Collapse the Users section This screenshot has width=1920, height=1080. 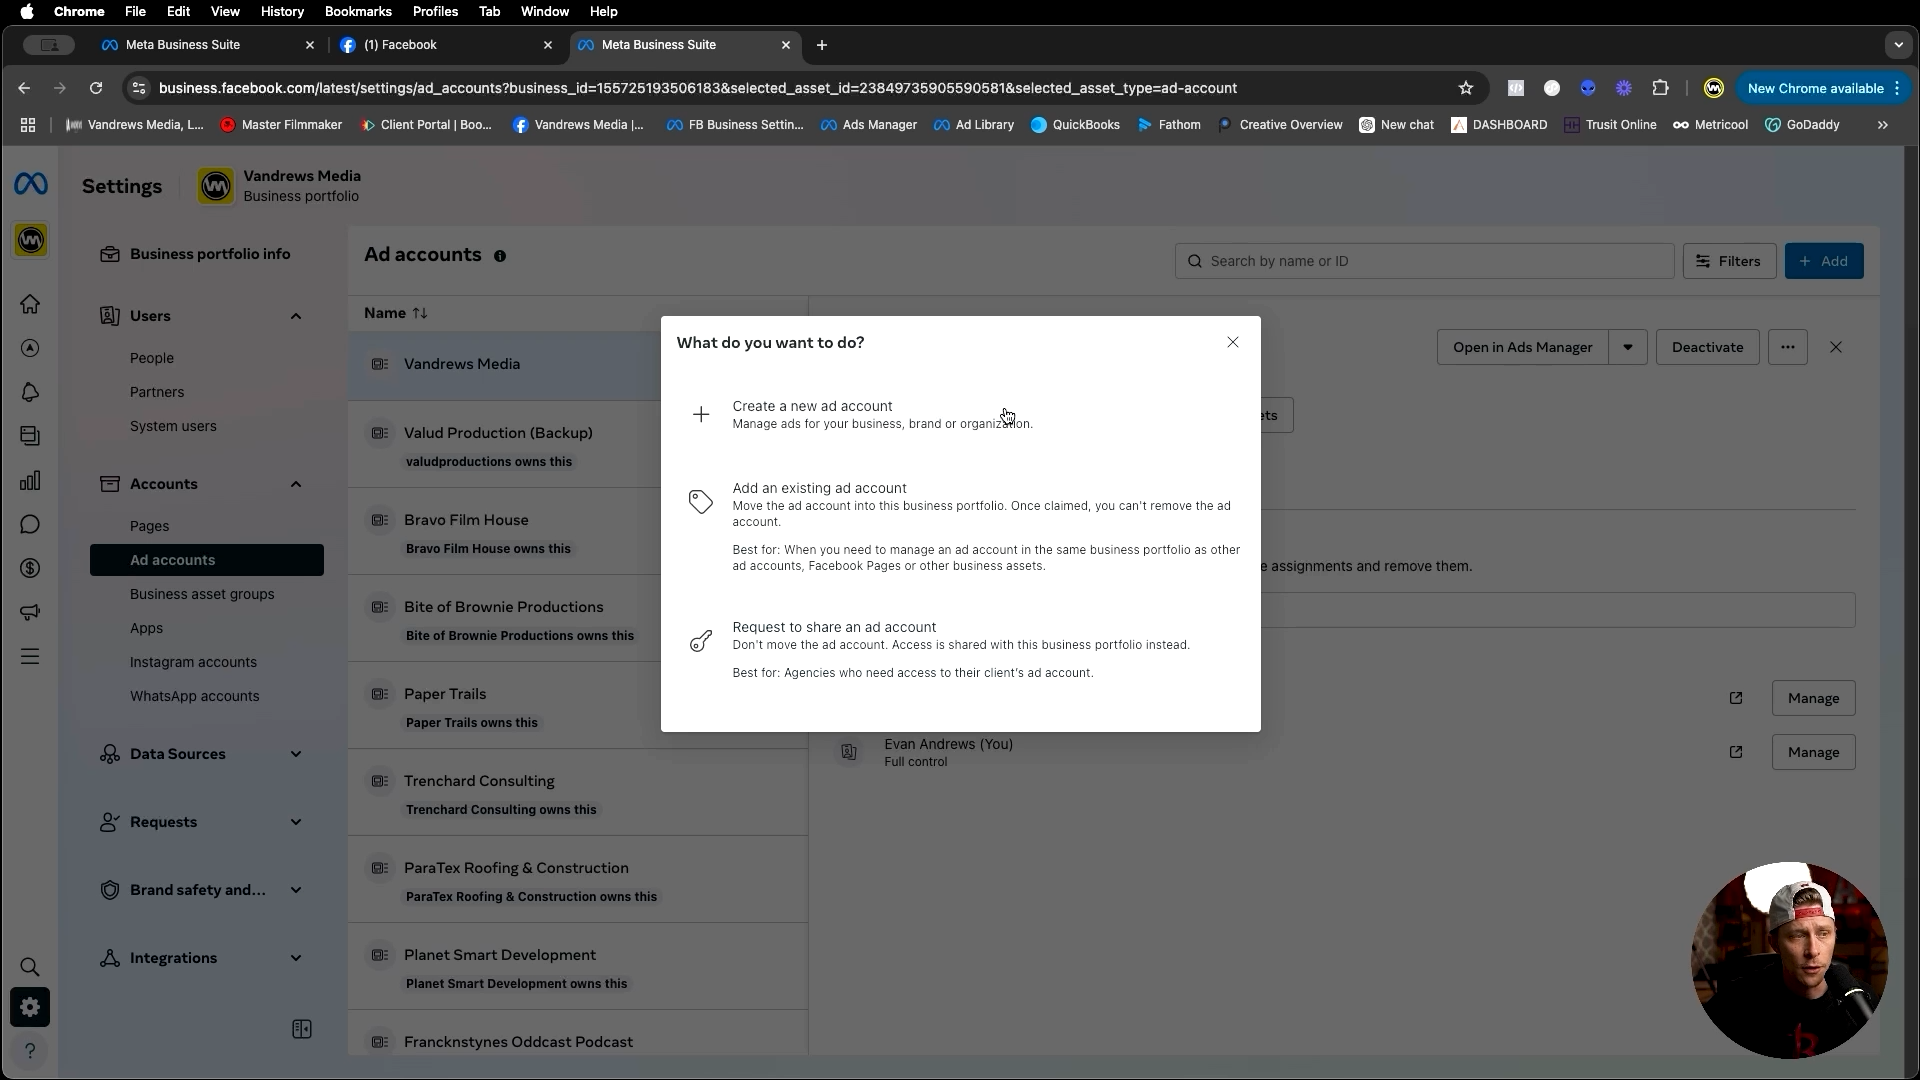pyautogui.click(x=296, y=316)
